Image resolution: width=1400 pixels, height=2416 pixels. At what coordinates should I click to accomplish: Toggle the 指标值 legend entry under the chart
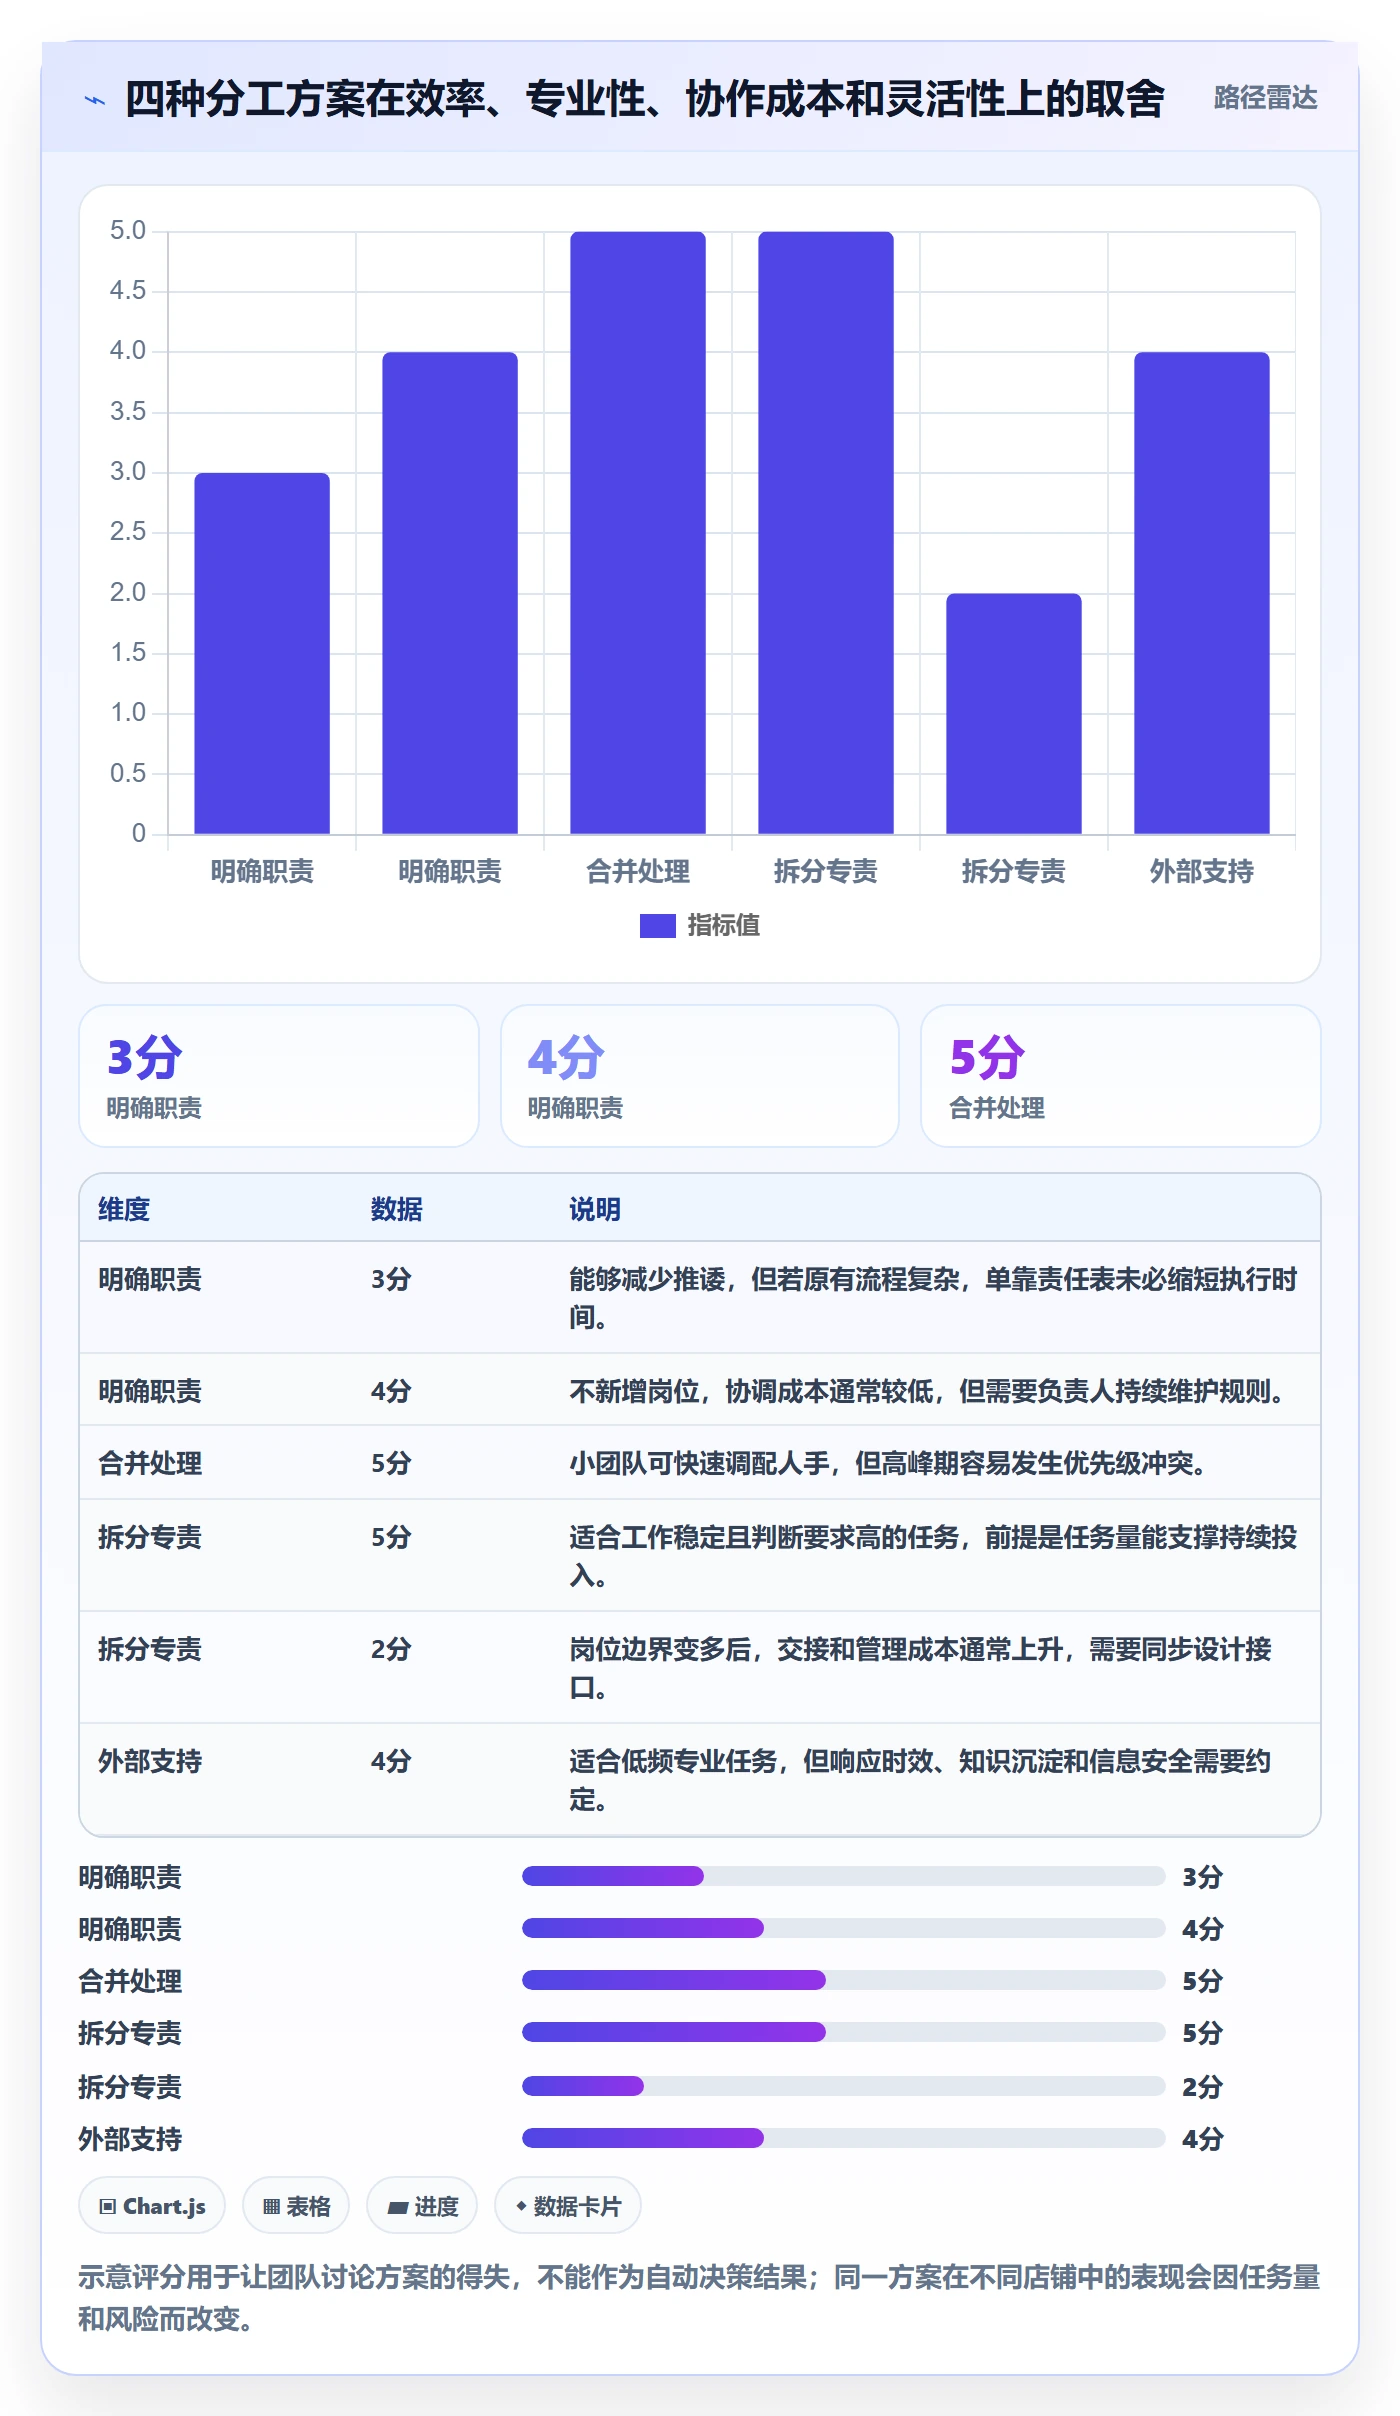point(700,925)
